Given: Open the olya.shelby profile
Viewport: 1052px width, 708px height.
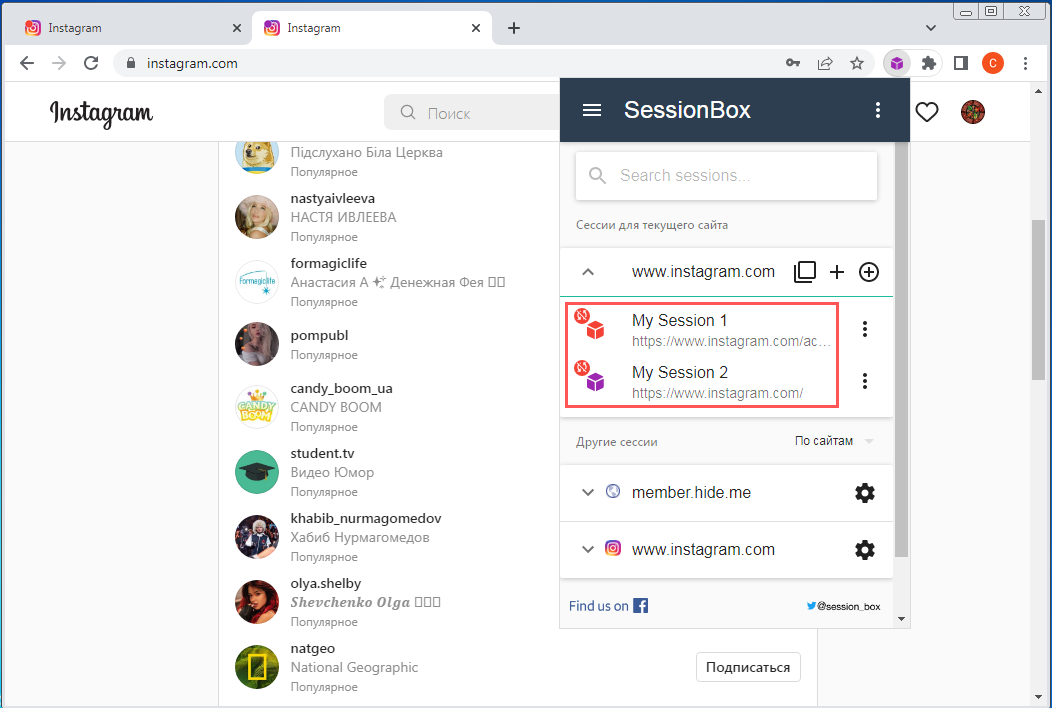Looking at the screenshot, I should coord(326,584).
